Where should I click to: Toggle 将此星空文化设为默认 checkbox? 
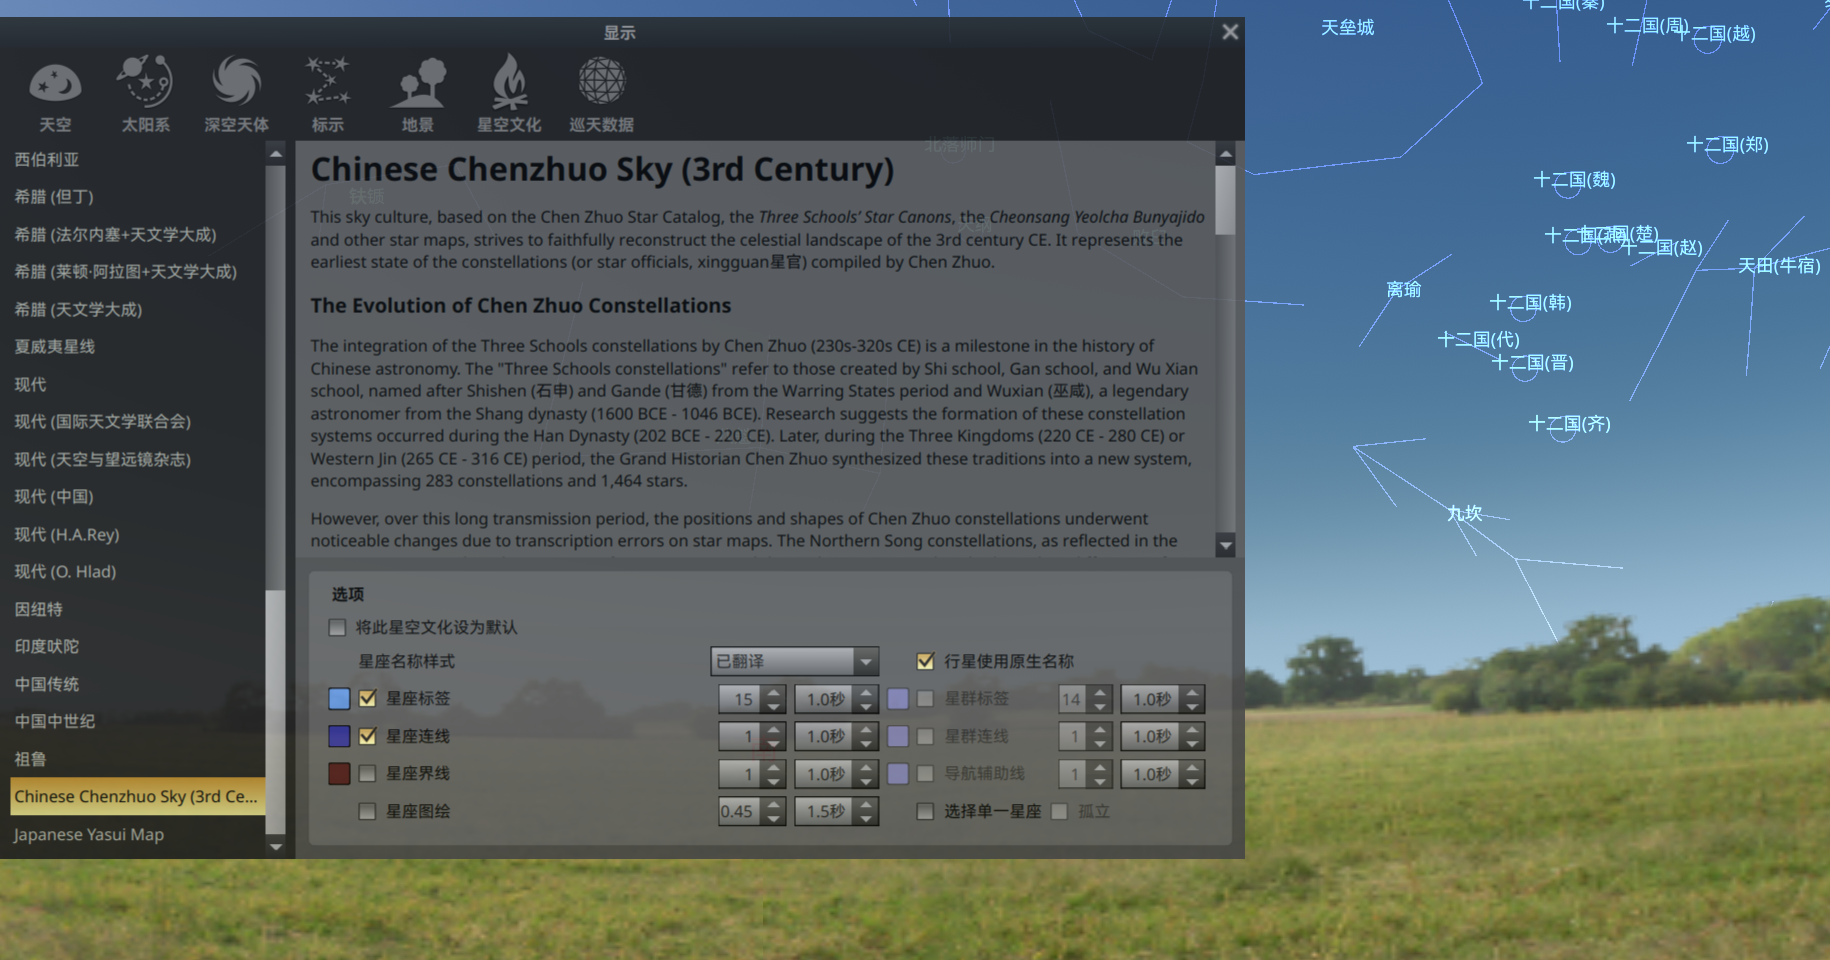337,627
